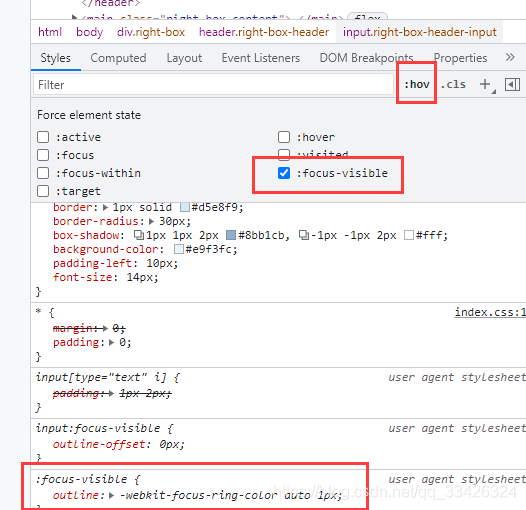Enable the :target state checkbox
Image resolution: width=526 pixels, height=510 pixels.
click(x=43, y=191)
